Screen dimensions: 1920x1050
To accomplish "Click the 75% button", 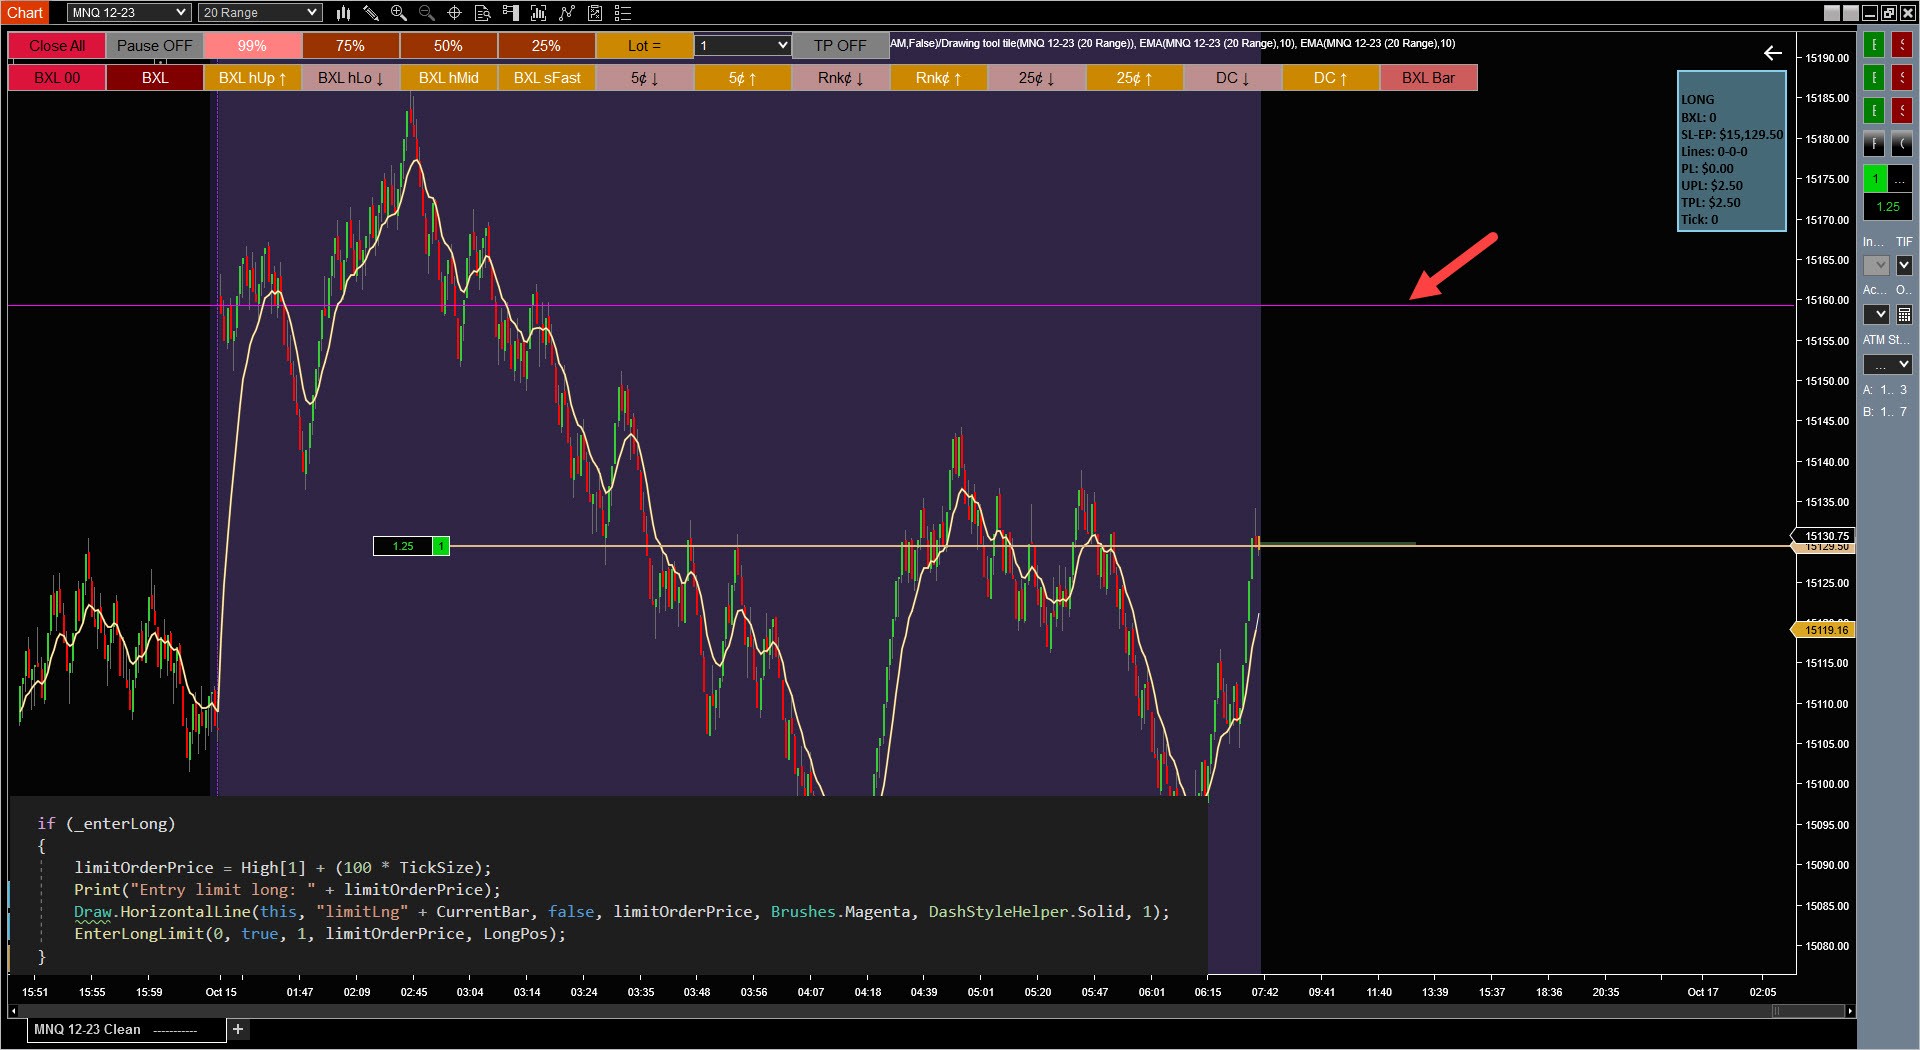I will pos(350,46).
